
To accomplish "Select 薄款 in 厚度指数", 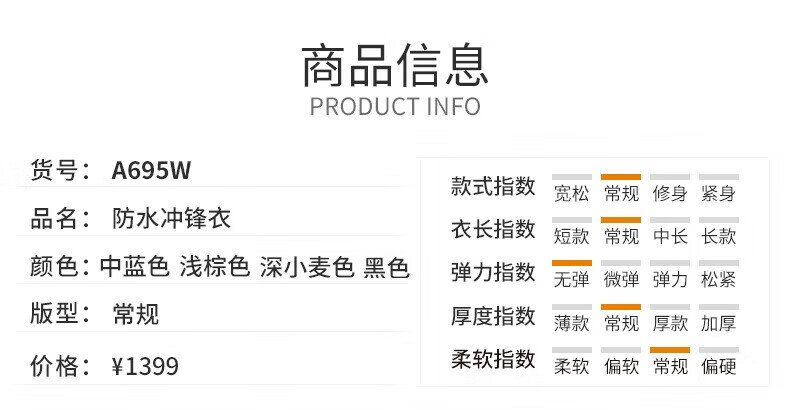I will point(571,323).
